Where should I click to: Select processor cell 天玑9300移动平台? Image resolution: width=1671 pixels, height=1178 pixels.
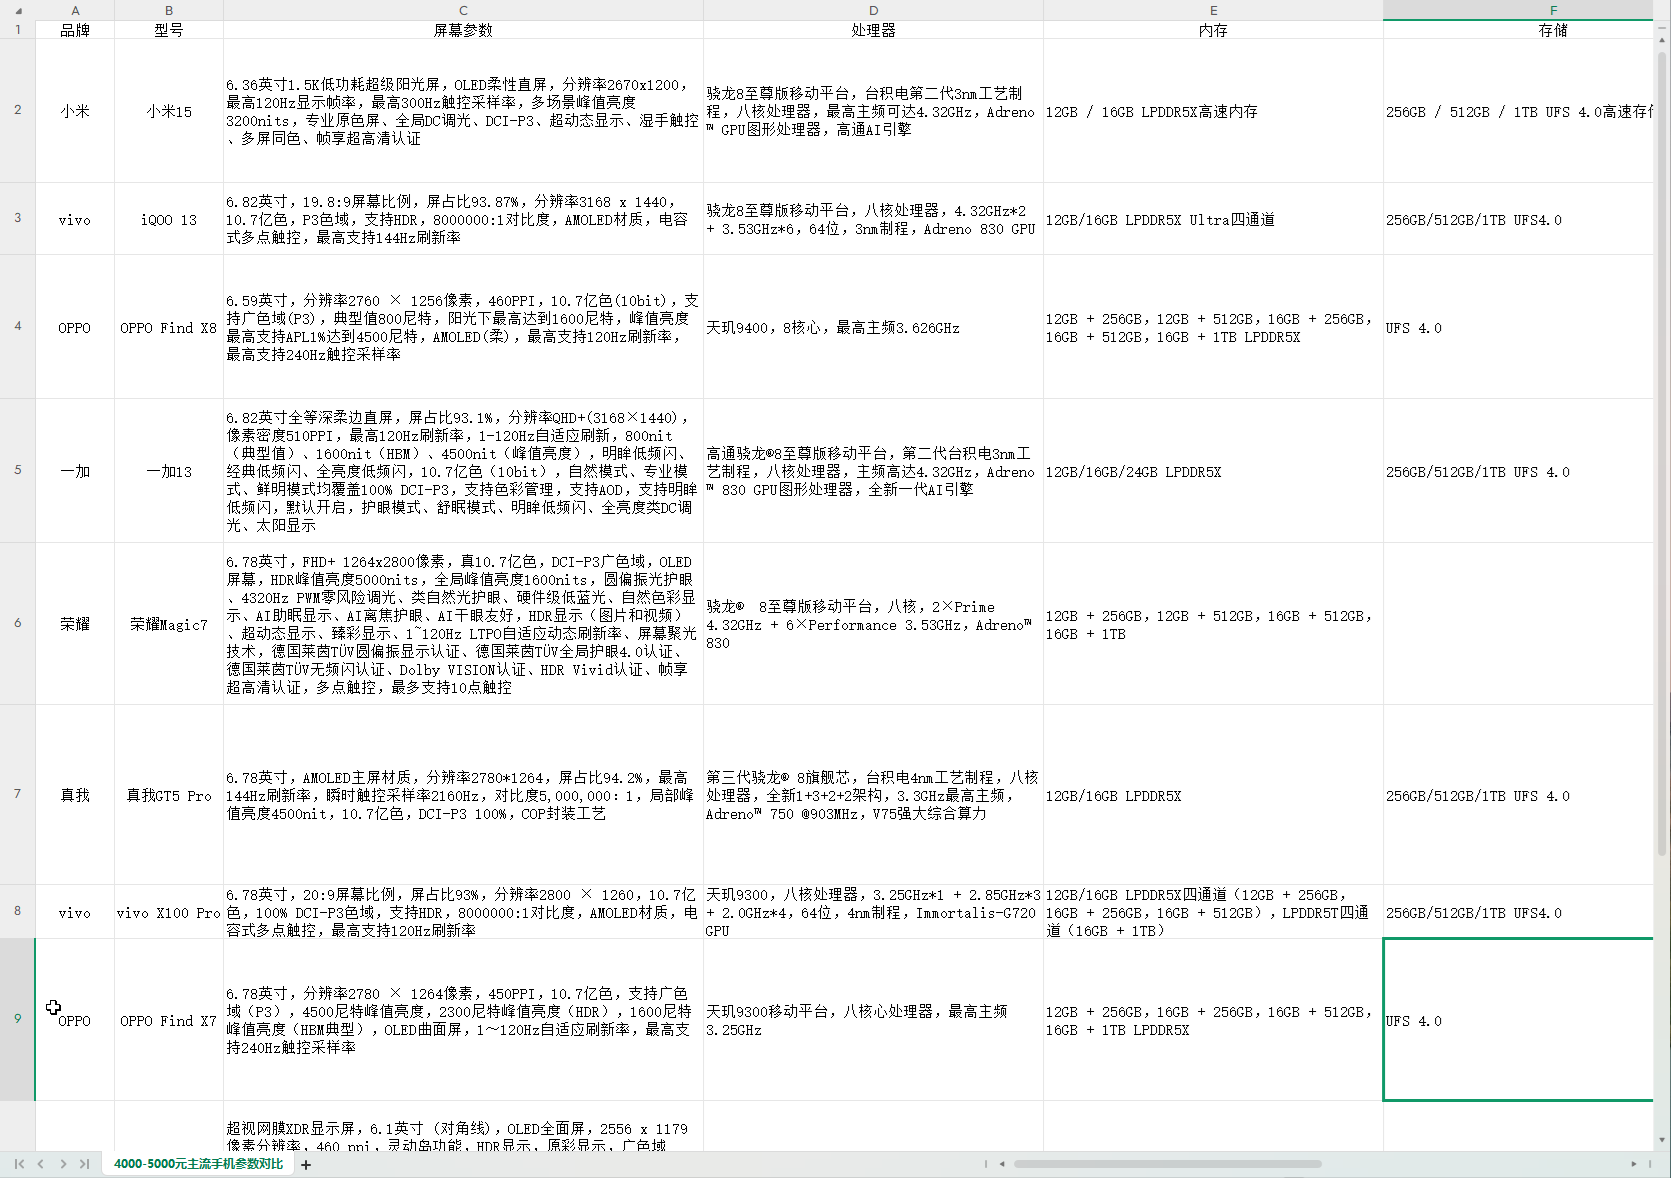coord(873,1020)
